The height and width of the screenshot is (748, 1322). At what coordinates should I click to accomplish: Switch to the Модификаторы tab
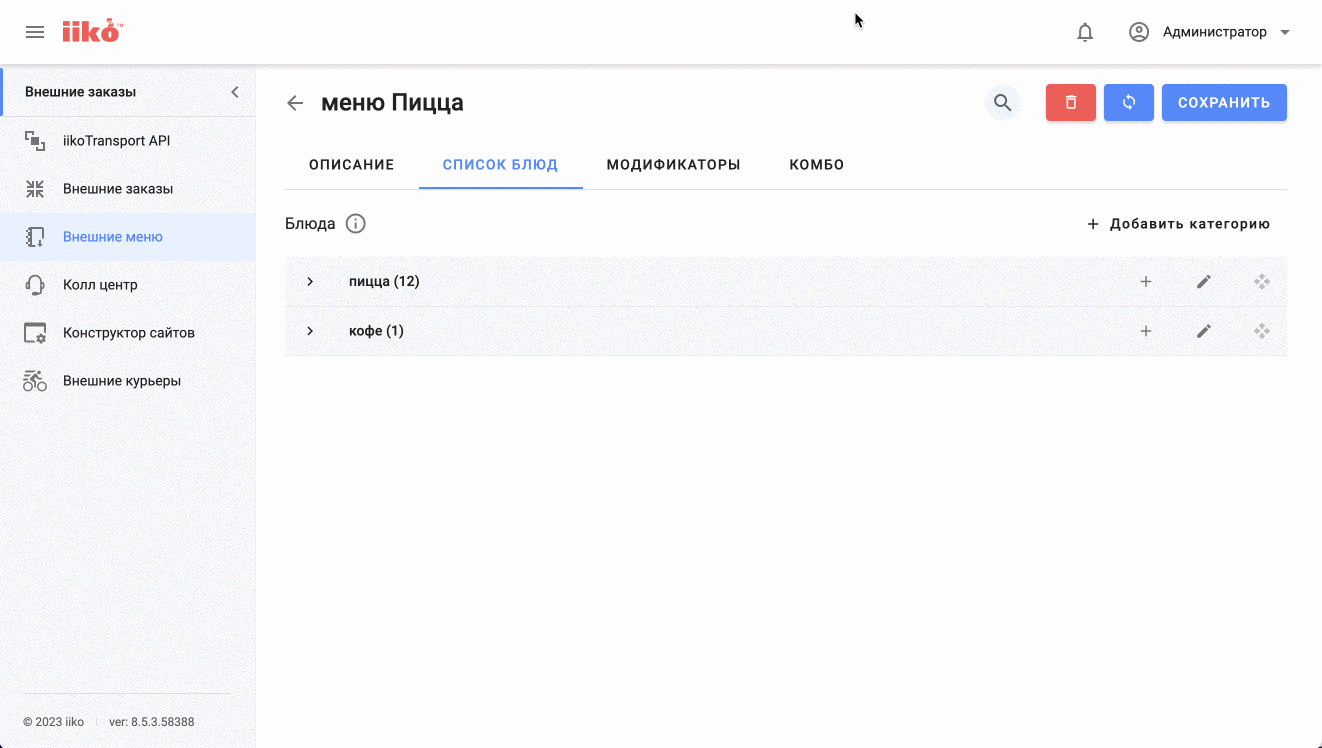[x=673, y=165]
